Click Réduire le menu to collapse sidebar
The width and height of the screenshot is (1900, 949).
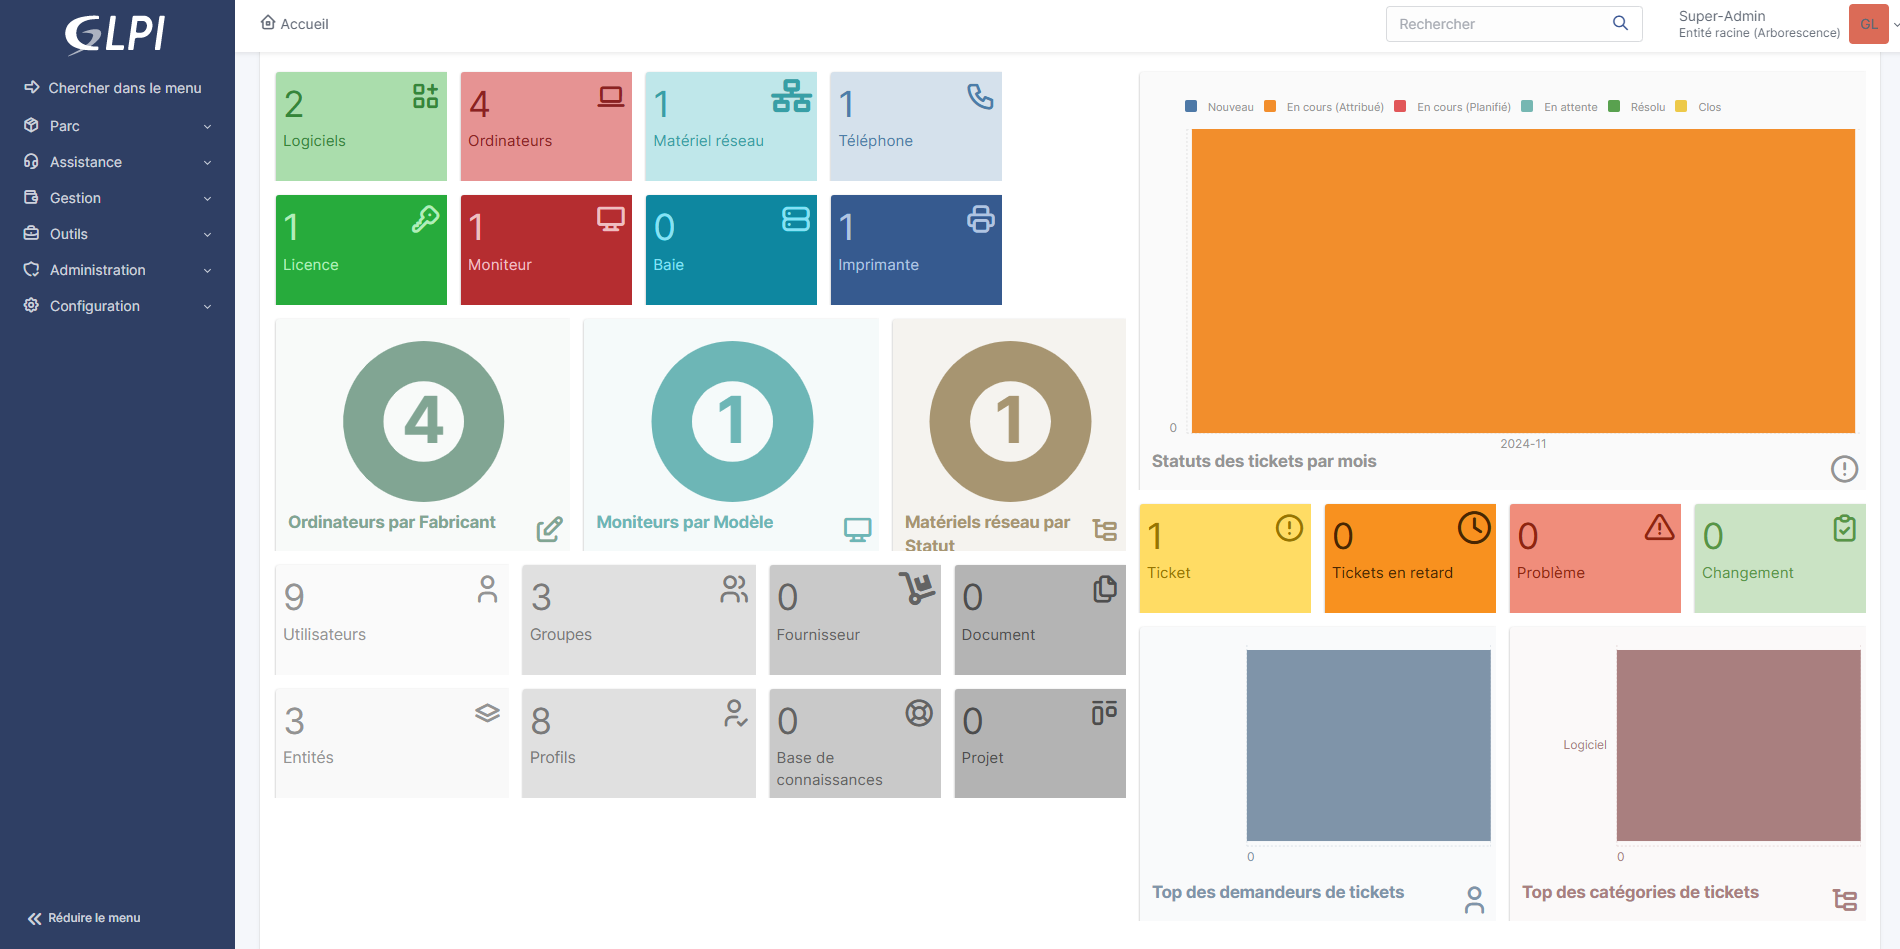84,918
